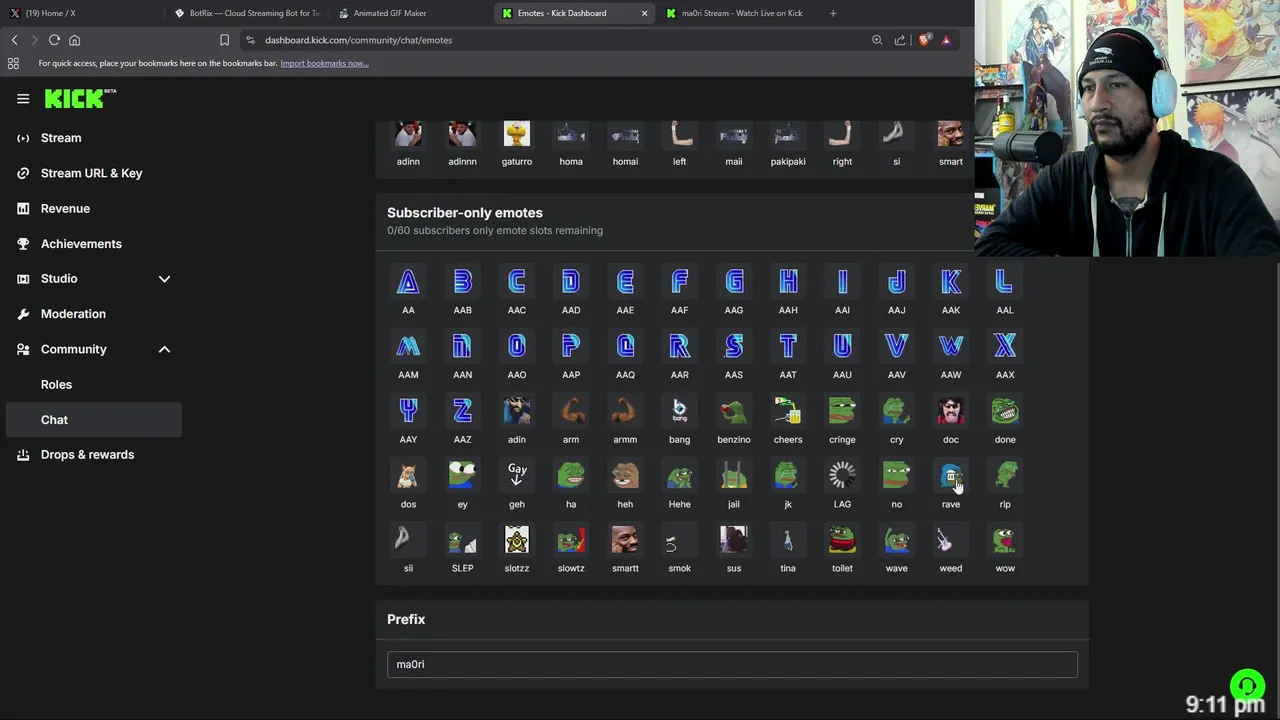Click the apps grid icon in bookmarks bar
The width and height of the screenshot is (1280, 720).
(x=13, y=63)
